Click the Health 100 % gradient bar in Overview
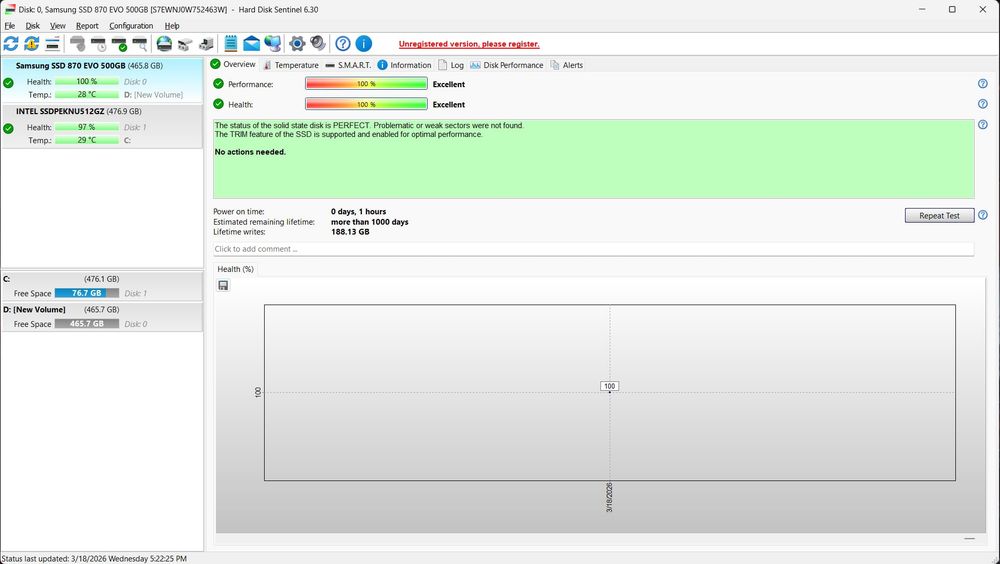1000x564 pixels. (x=366, y=104)
